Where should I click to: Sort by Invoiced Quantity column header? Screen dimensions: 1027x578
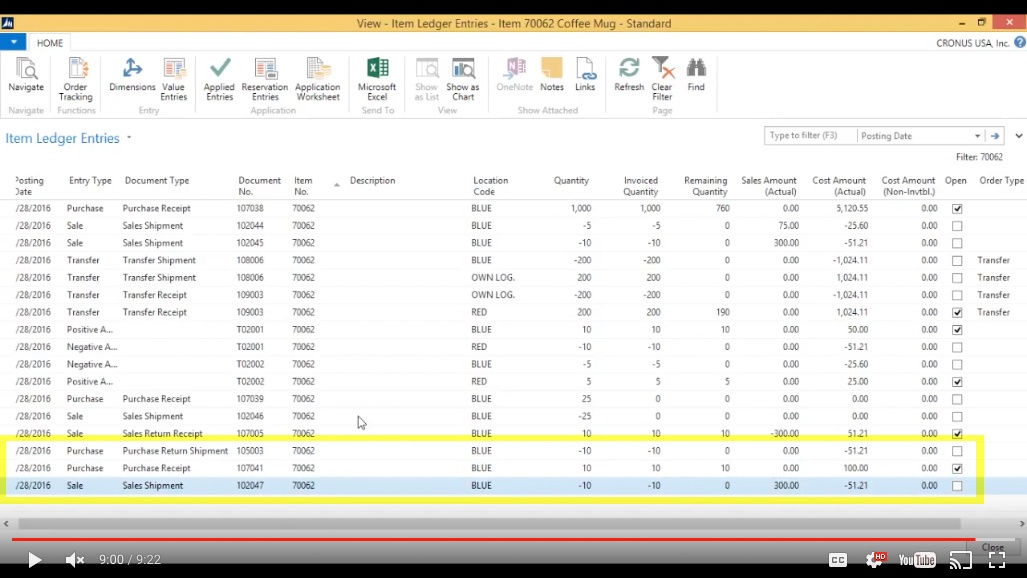click(640, 186)
